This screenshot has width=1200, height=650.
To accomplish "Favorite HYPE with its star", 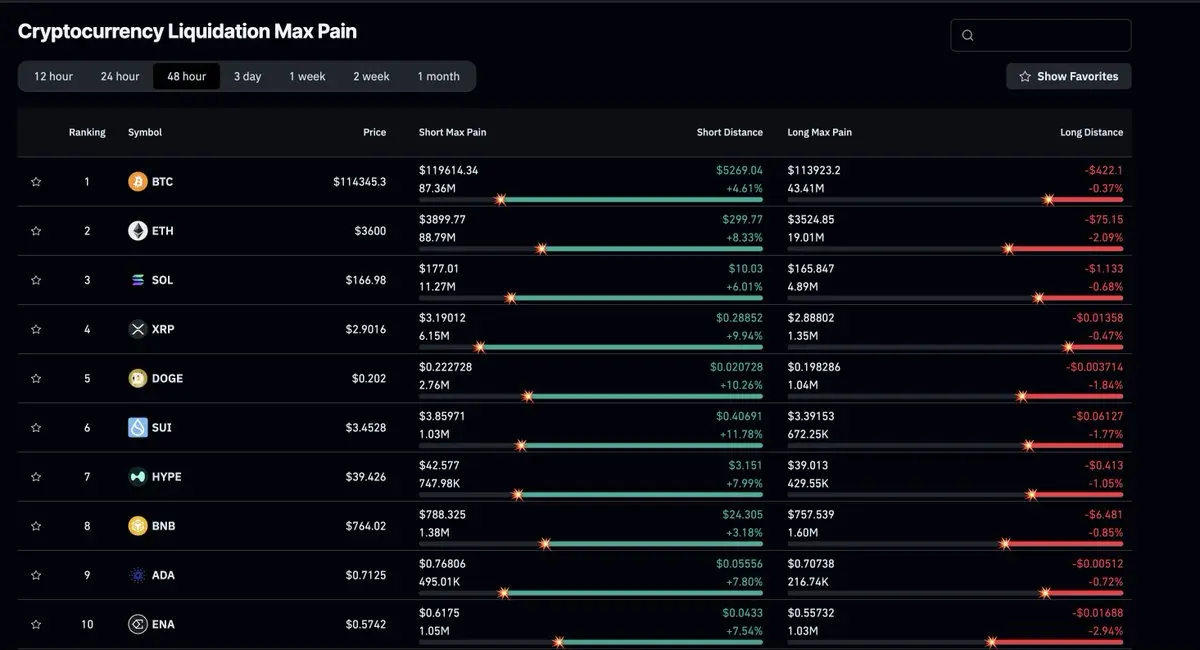I will pyautogui.click(x=36, y=477).
